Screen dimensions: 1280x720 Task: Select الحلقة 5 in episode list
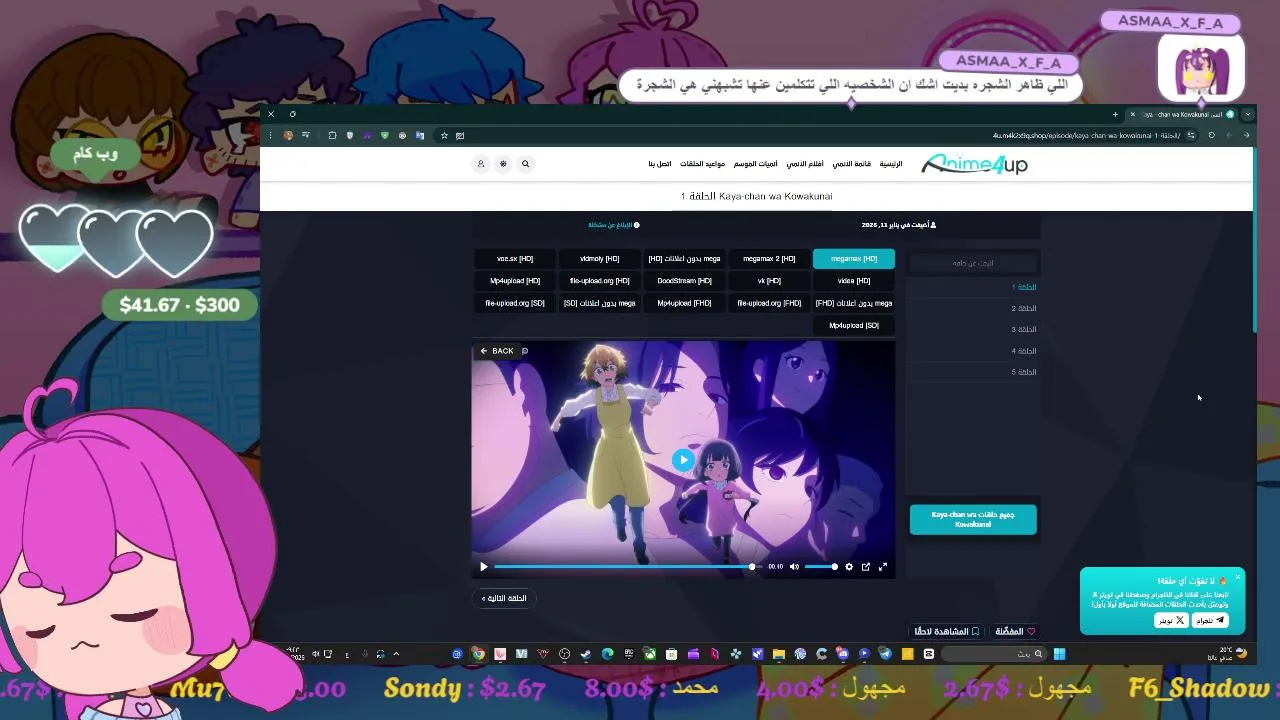[x=1024, y=372]
